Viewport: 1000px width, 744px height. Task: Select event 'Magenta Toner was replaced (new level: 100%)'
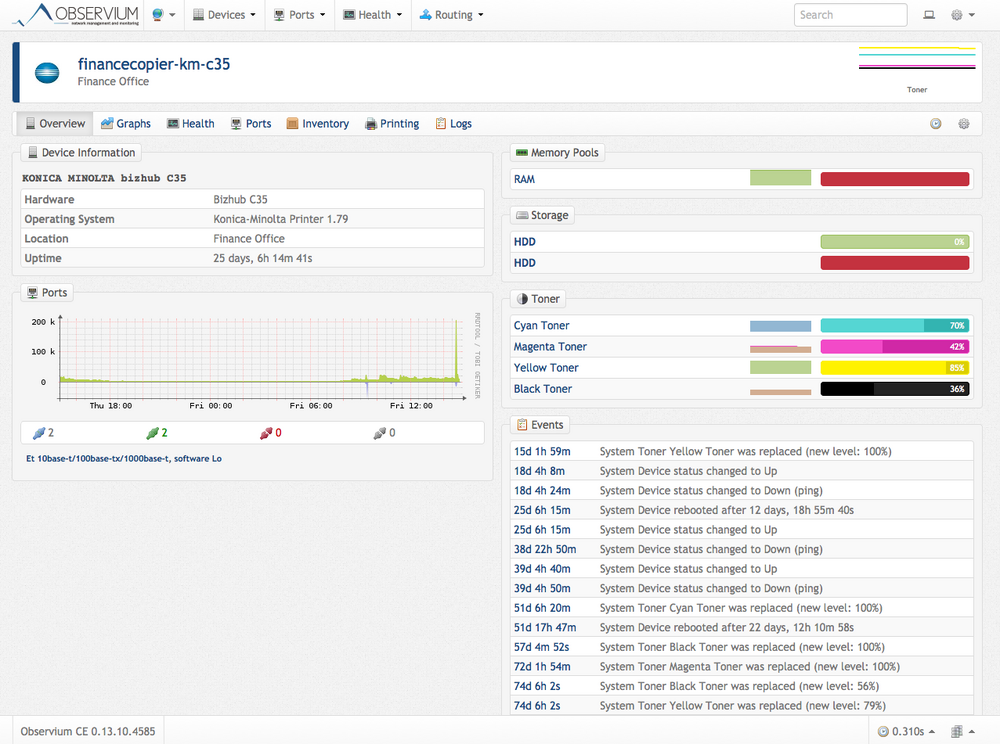tap(742, 667)
